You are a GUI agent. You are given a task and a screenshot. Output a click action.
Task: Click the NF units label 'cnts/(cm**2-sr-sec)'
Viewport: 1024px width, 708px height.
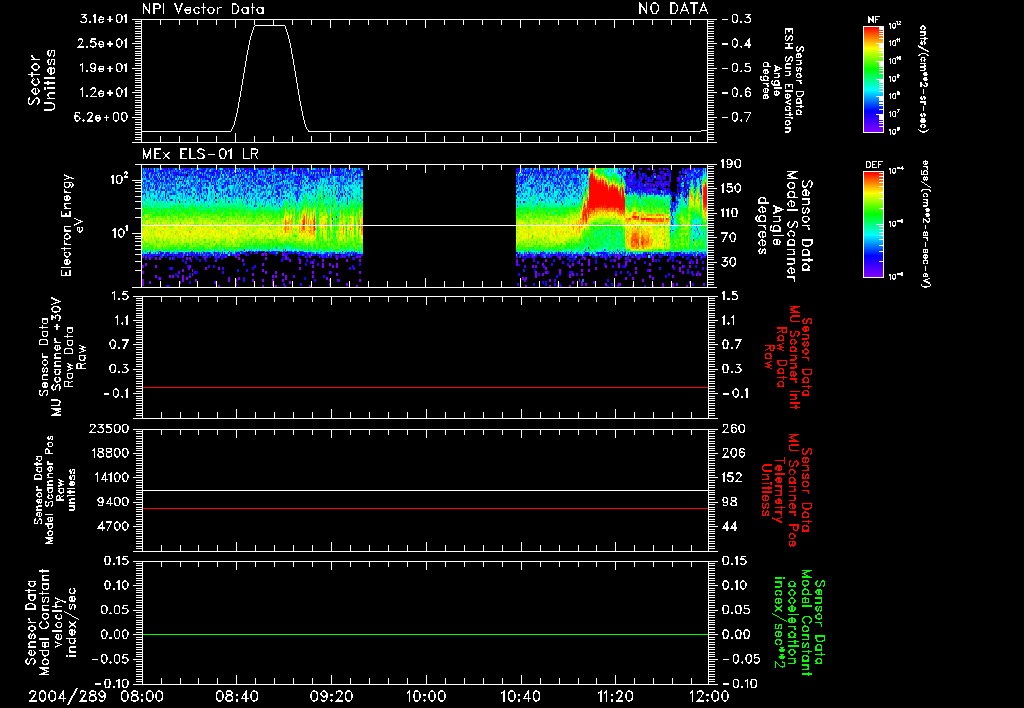[923, 78]
